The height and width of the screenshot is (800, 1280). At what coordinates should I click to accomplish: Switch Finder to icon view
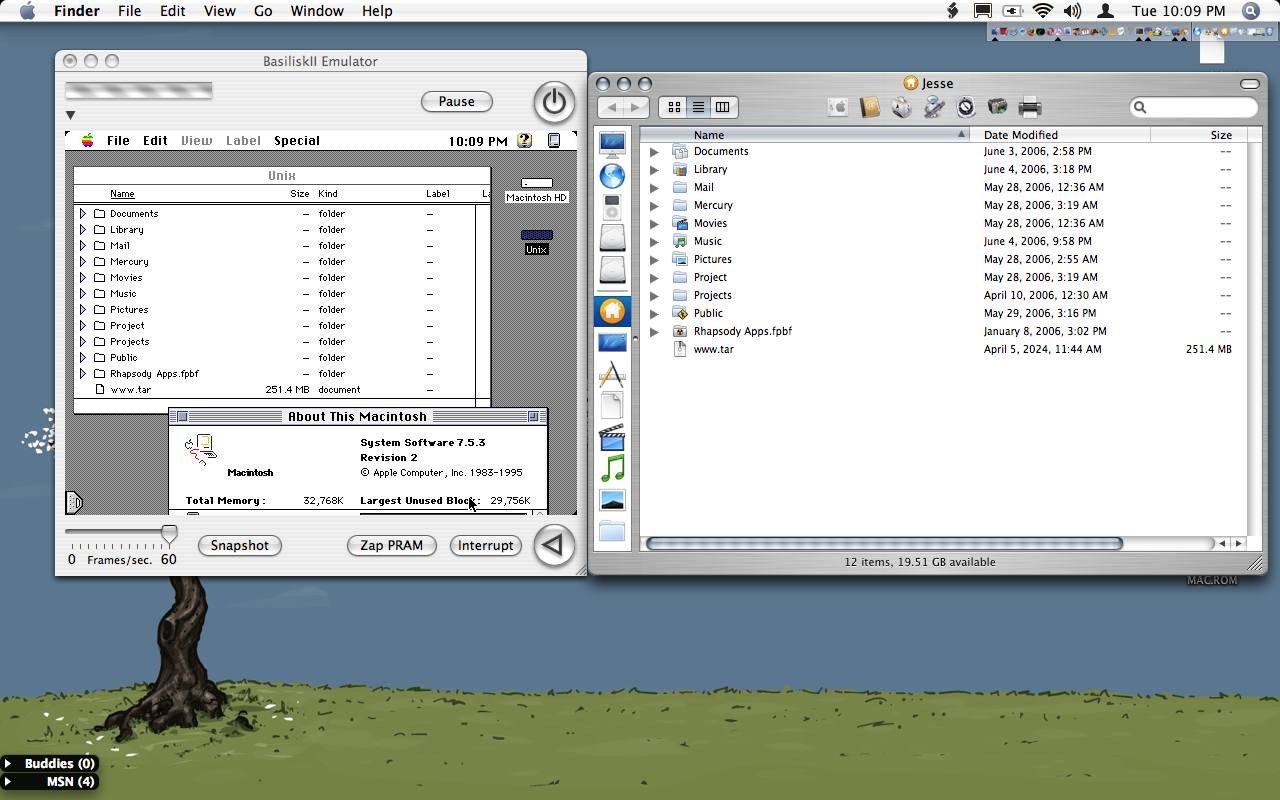[674, 107]
